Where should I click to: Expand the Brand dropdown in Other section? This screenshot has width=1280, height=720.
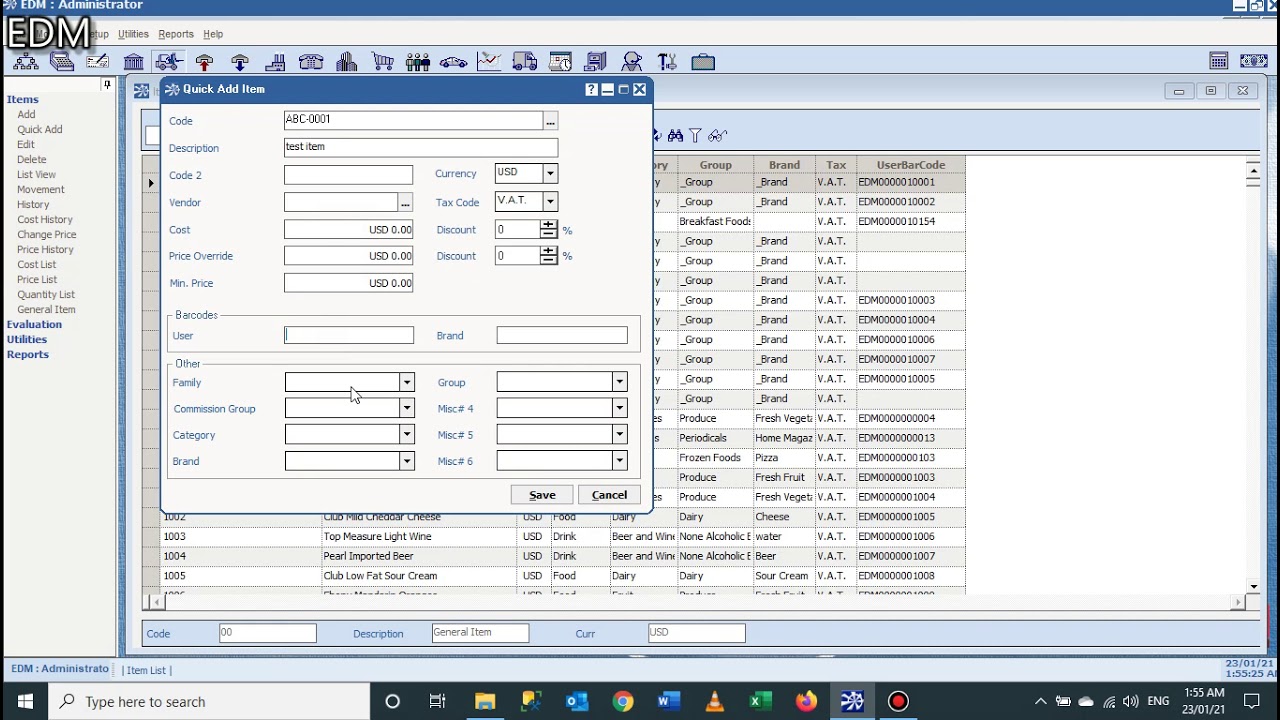(x=406, y=461)
